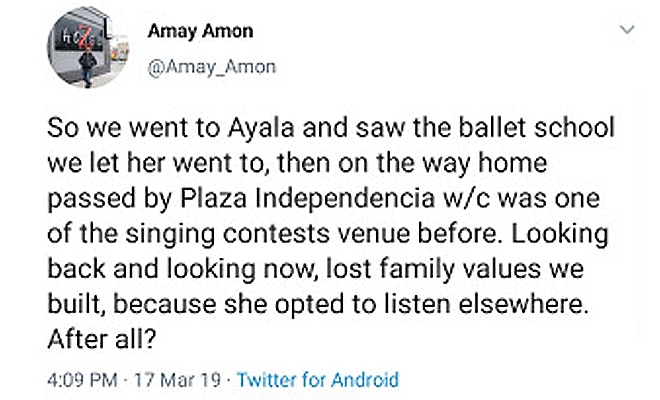Screen dimensions: 660x400
Task: Open the Amay Amon display name
Action: (x=200, y=31)
